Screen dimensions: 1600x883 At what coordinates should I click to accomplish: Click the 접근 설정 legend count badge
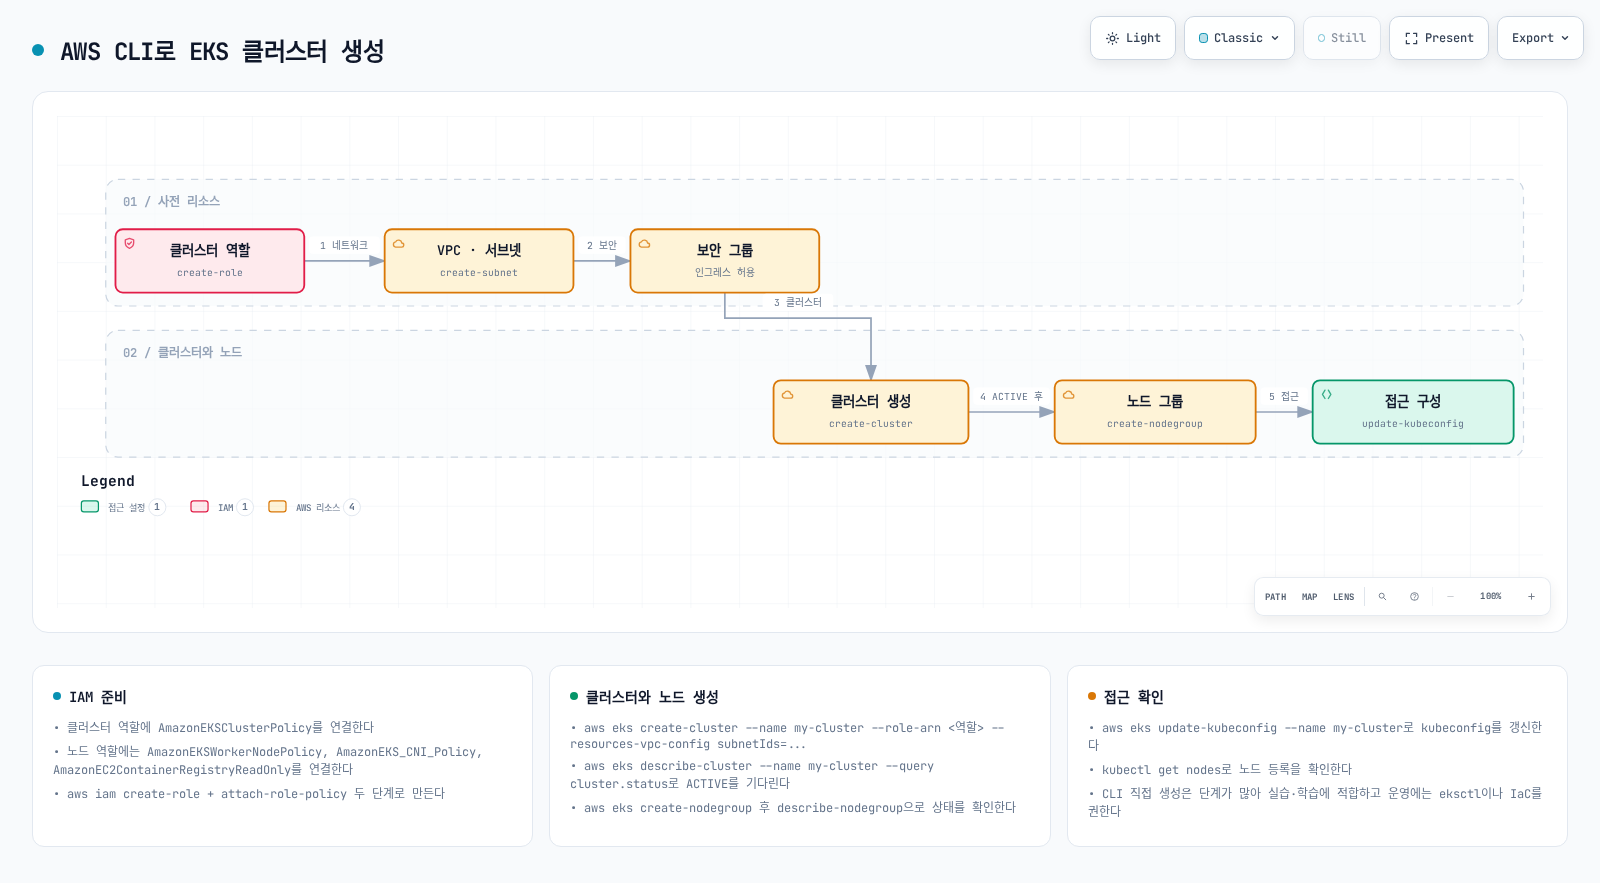(x=157, y=507)
